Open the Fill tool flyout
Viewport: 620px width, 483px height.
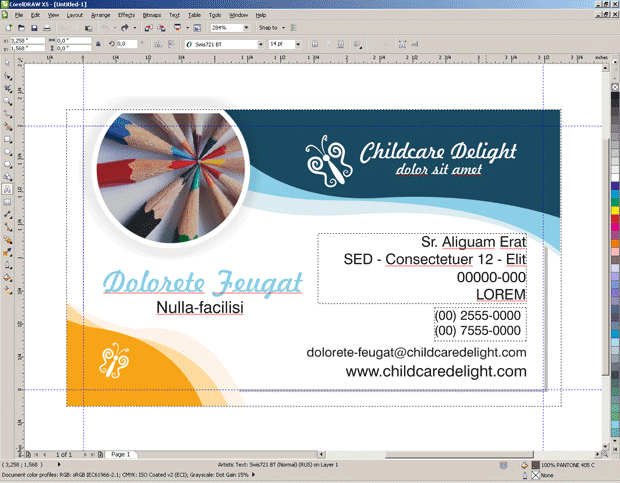pos(8,277)
